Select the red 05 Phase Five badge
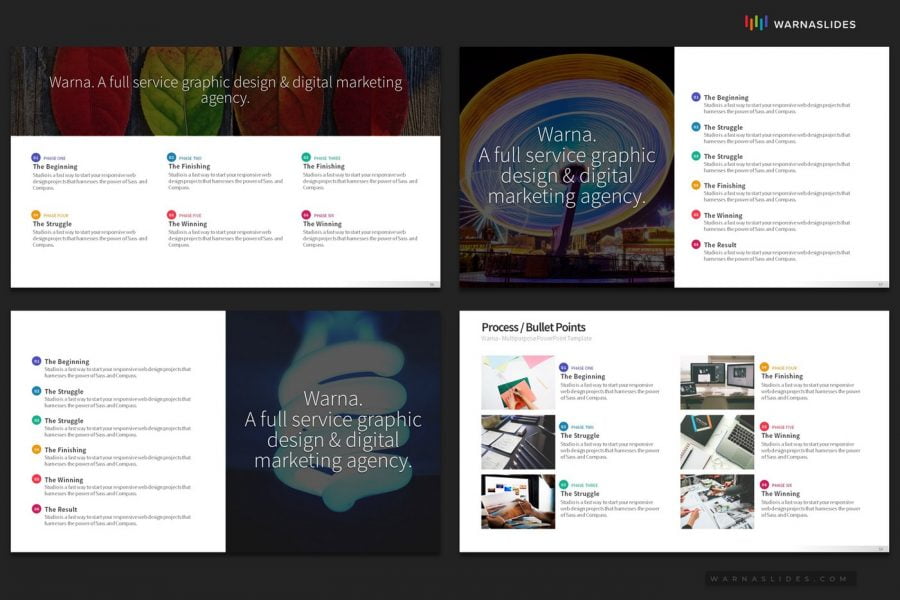 (x=171, y=214)
